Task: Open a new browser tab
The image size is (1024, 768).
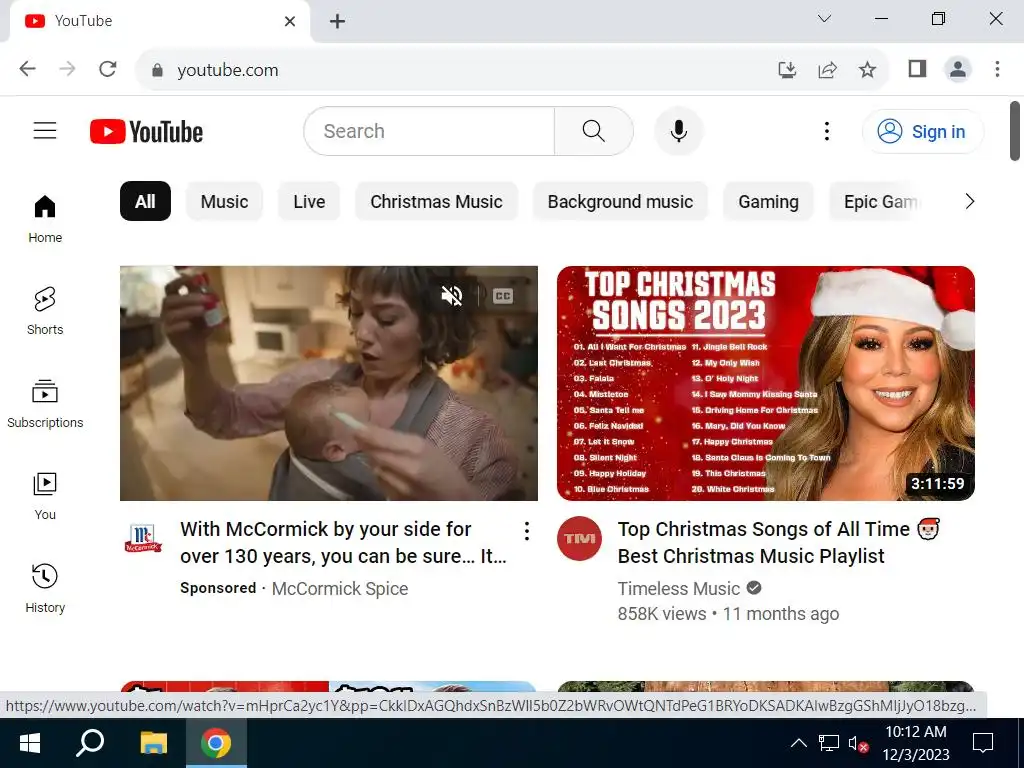Action: 337,22
